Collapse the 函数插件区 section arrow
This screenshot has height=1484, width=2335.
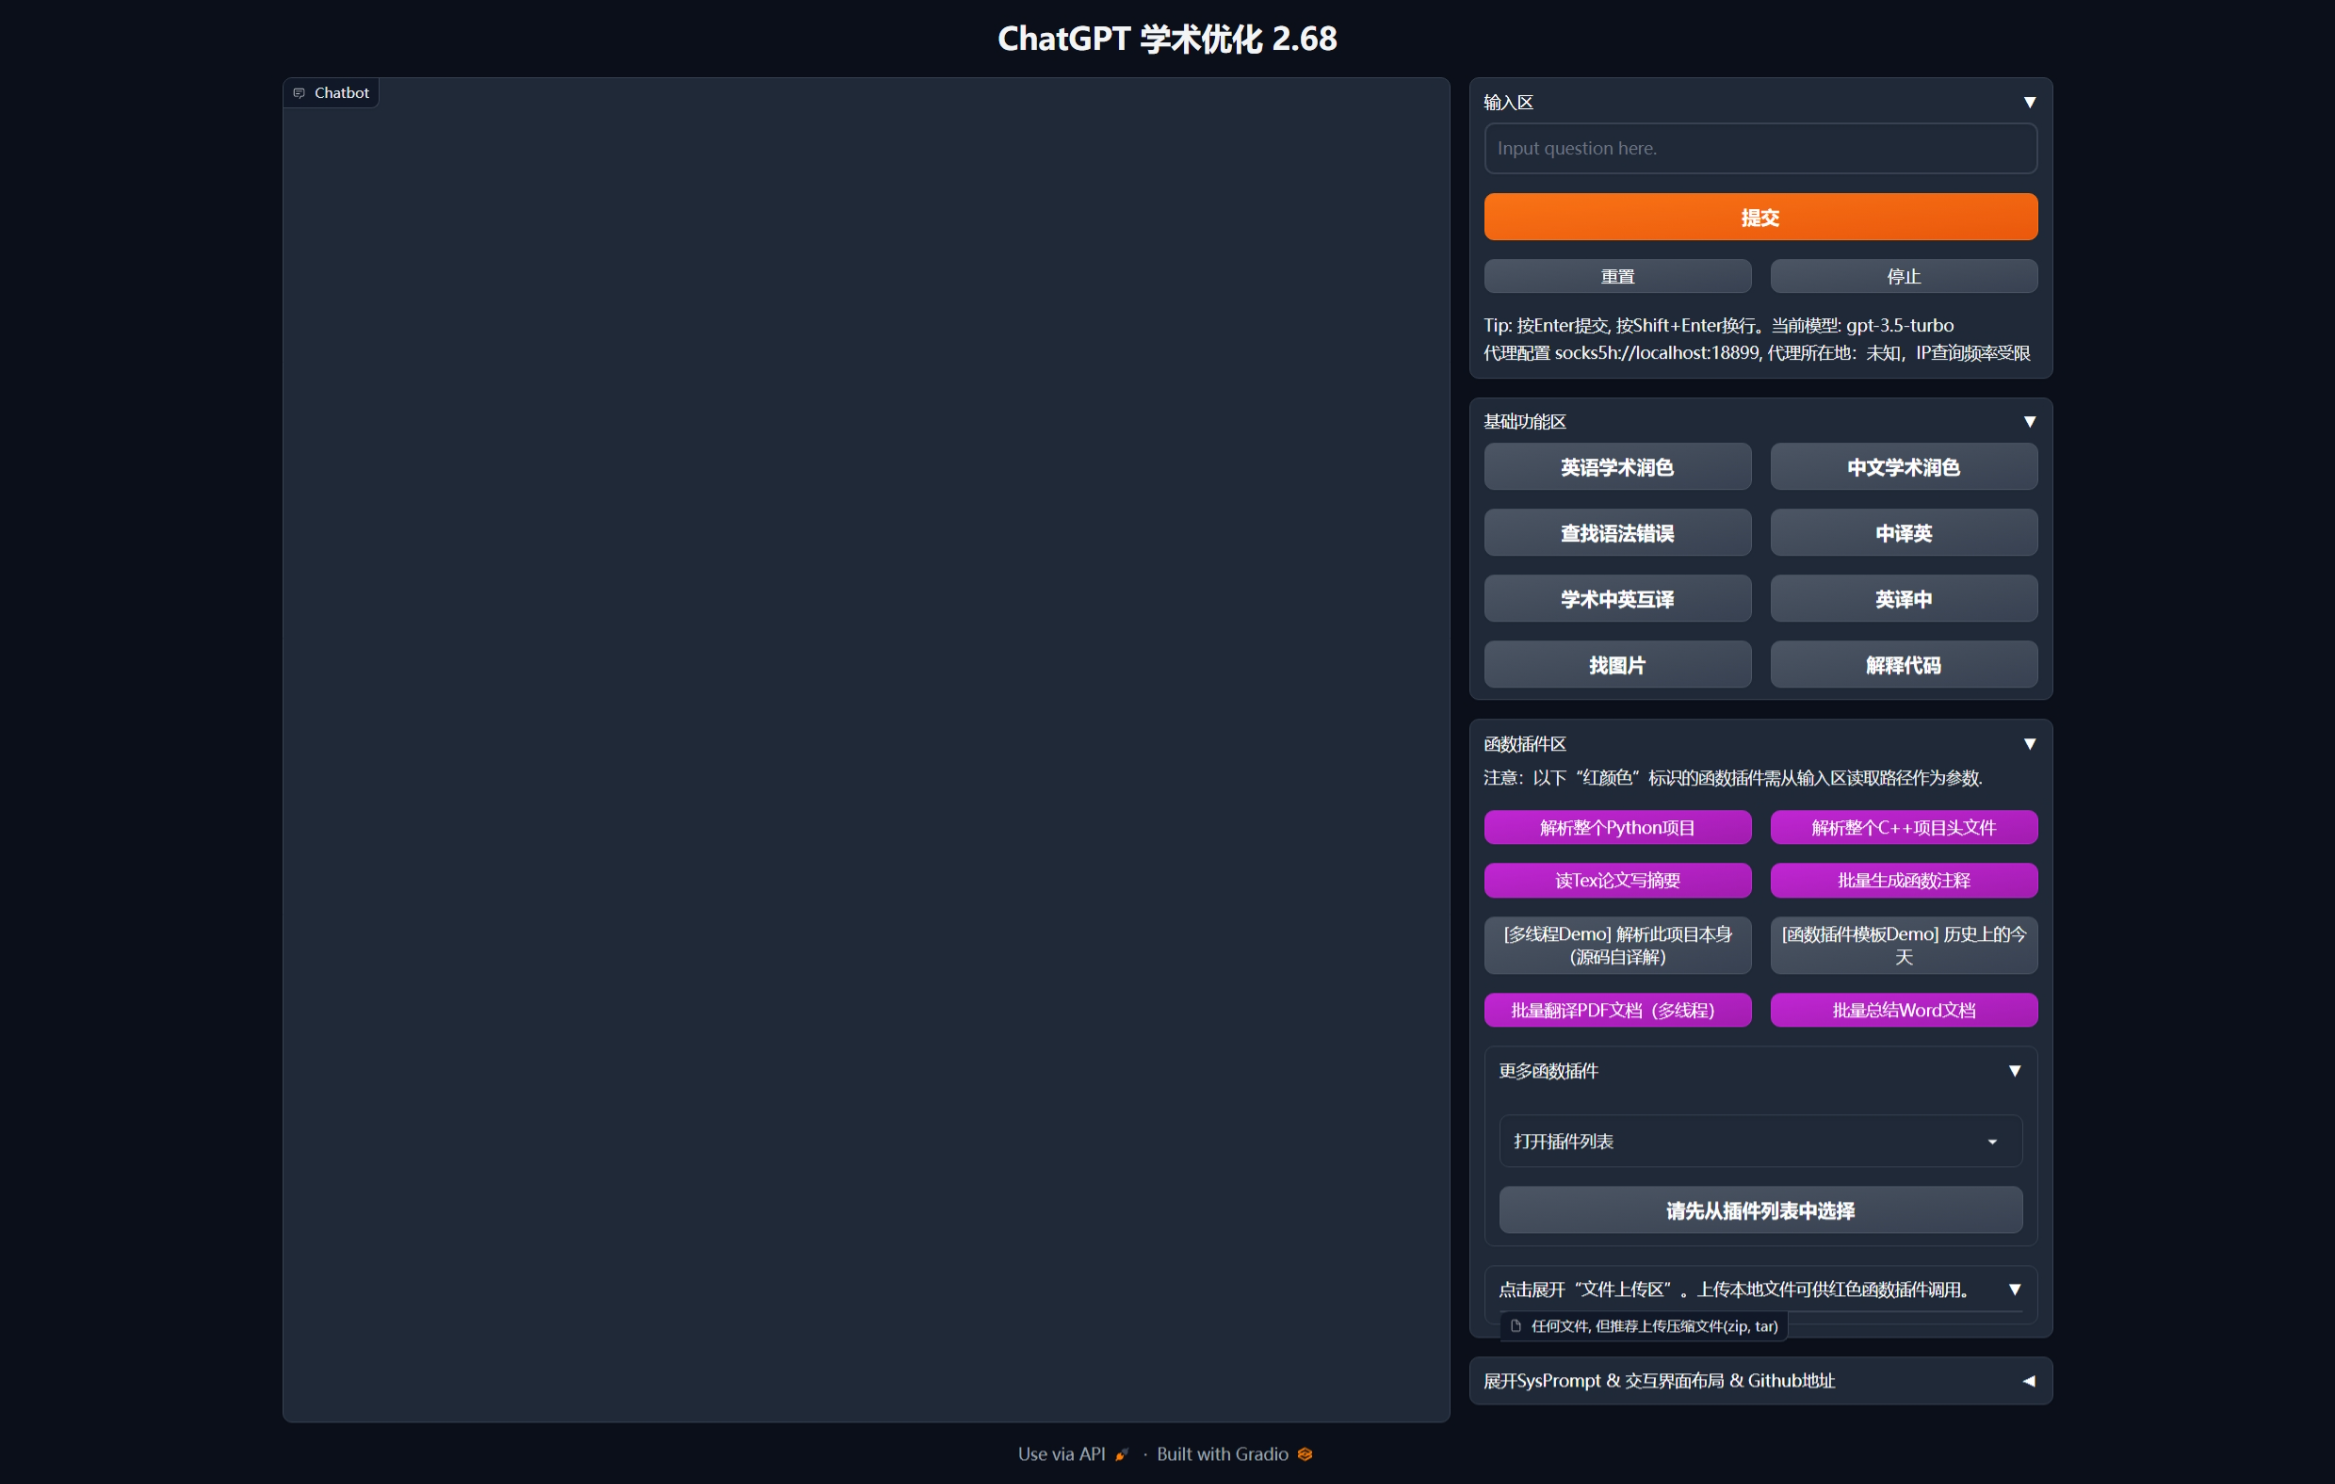2030,744
